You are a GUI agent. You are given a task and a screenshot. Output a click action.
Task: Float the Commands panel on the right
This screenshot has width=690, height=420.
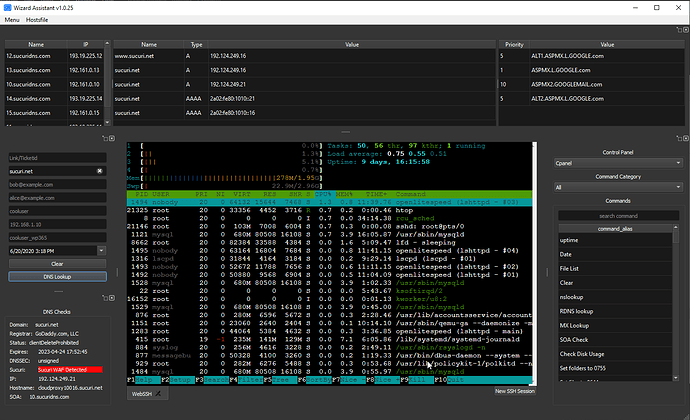click(x=679, y=138)
